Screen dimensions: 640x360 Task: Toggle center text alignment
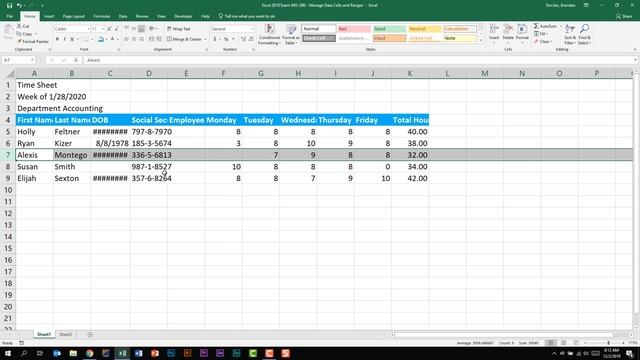pyautogui.click(x=134, y=39)
